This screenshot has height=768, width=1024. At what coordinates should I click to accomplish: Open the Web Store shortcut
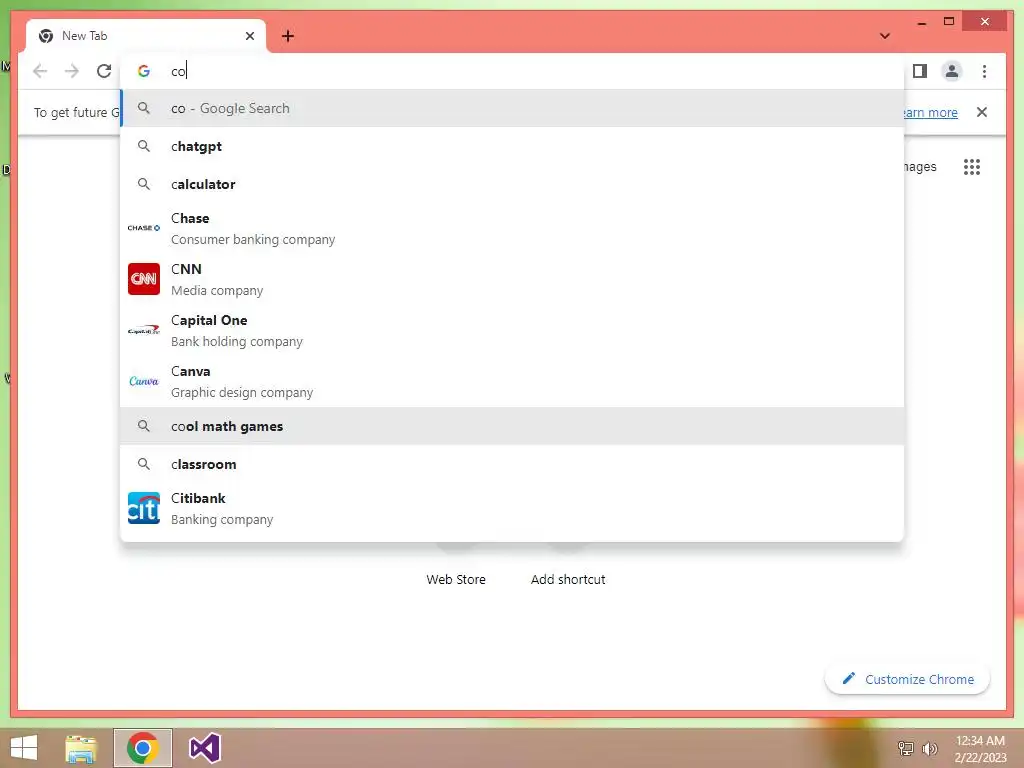point(456,579)
